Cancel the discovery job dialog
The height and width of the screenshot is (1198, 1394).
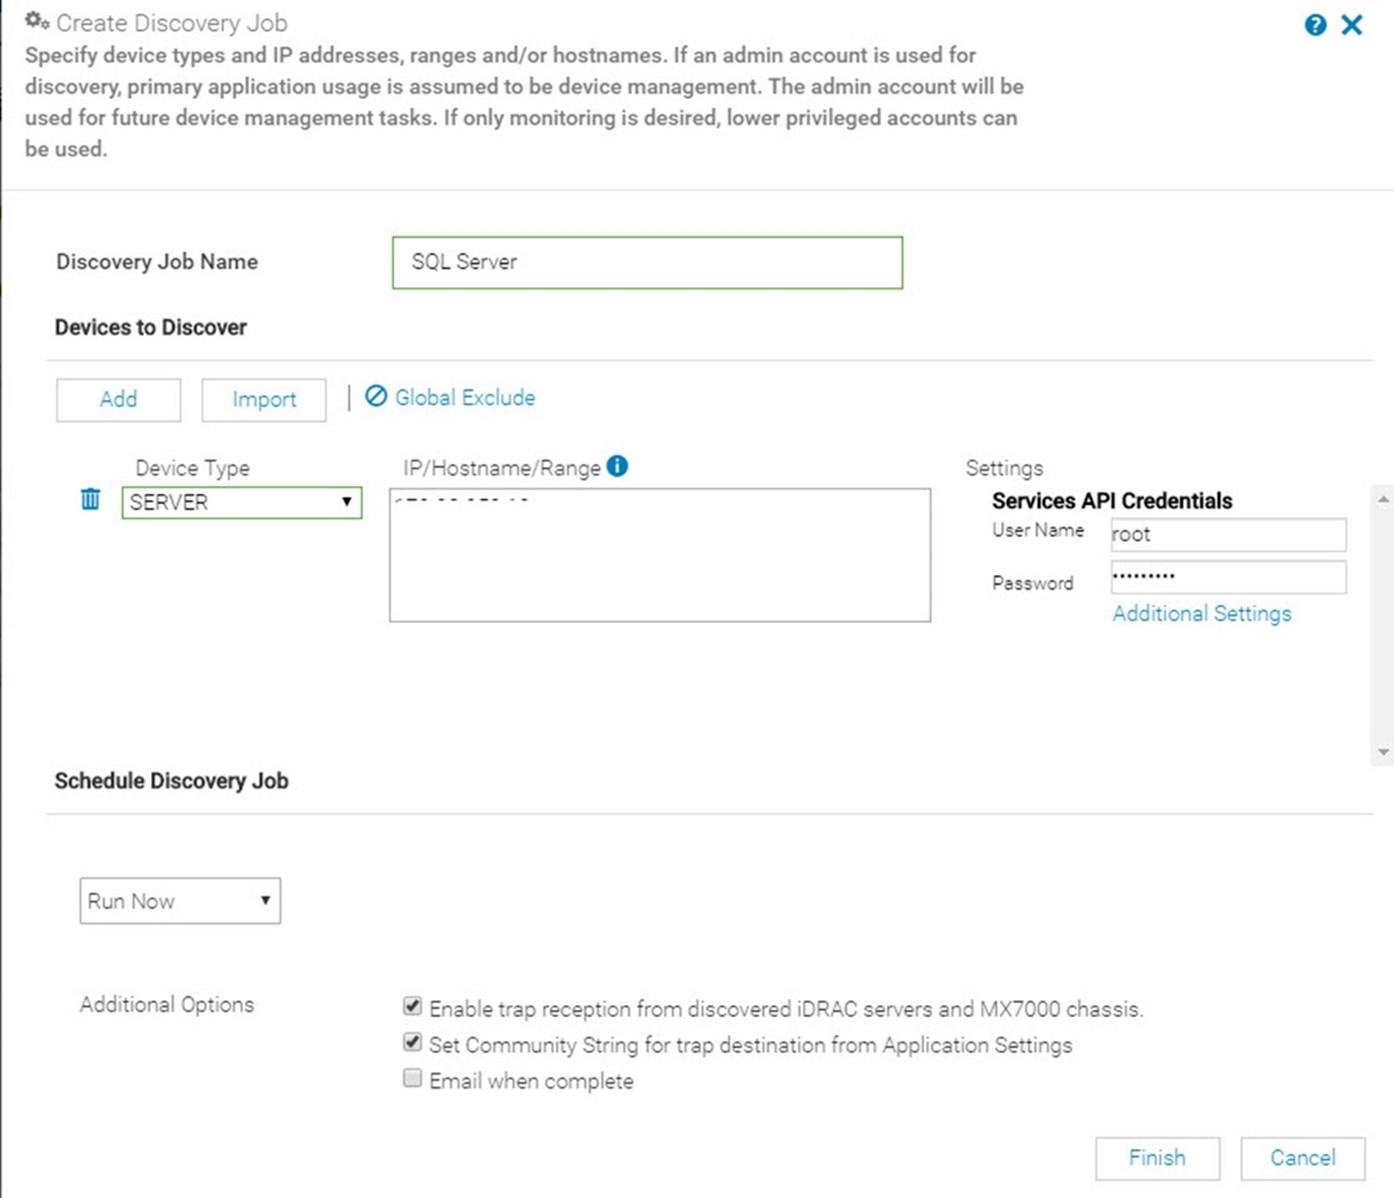click(x=1303, y=1158)
